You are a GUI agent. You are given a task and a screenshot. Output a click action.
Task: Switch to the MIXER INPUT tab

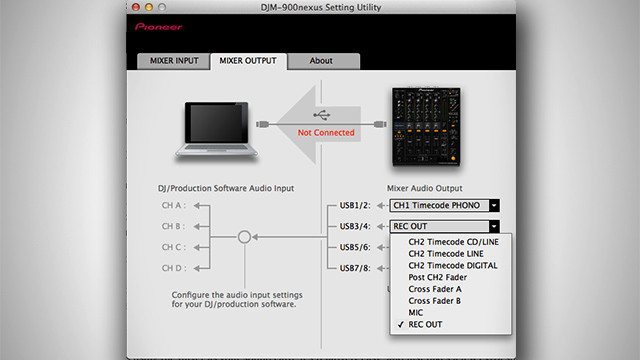point(174,61)
